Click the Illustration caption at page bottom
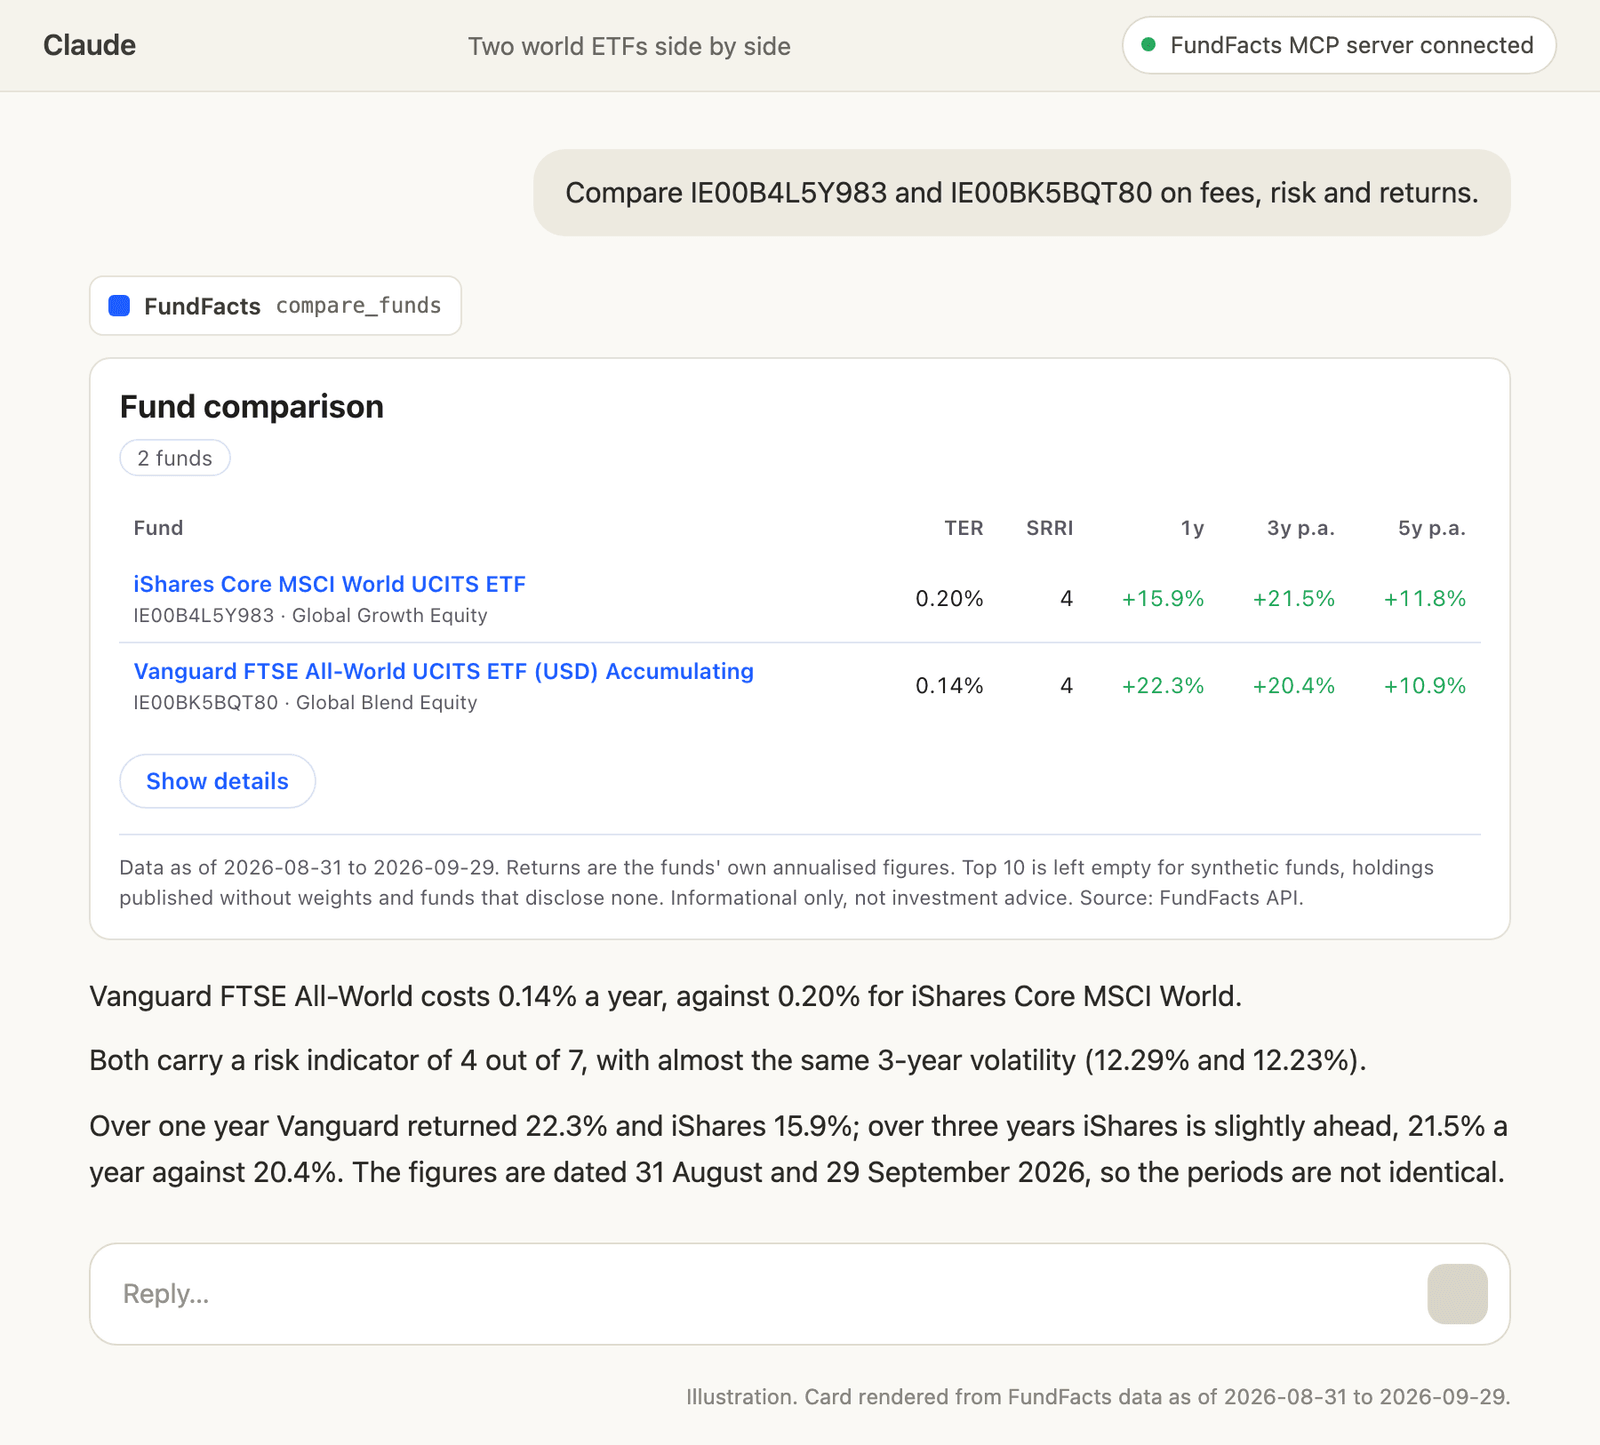 [1098, 1397]
